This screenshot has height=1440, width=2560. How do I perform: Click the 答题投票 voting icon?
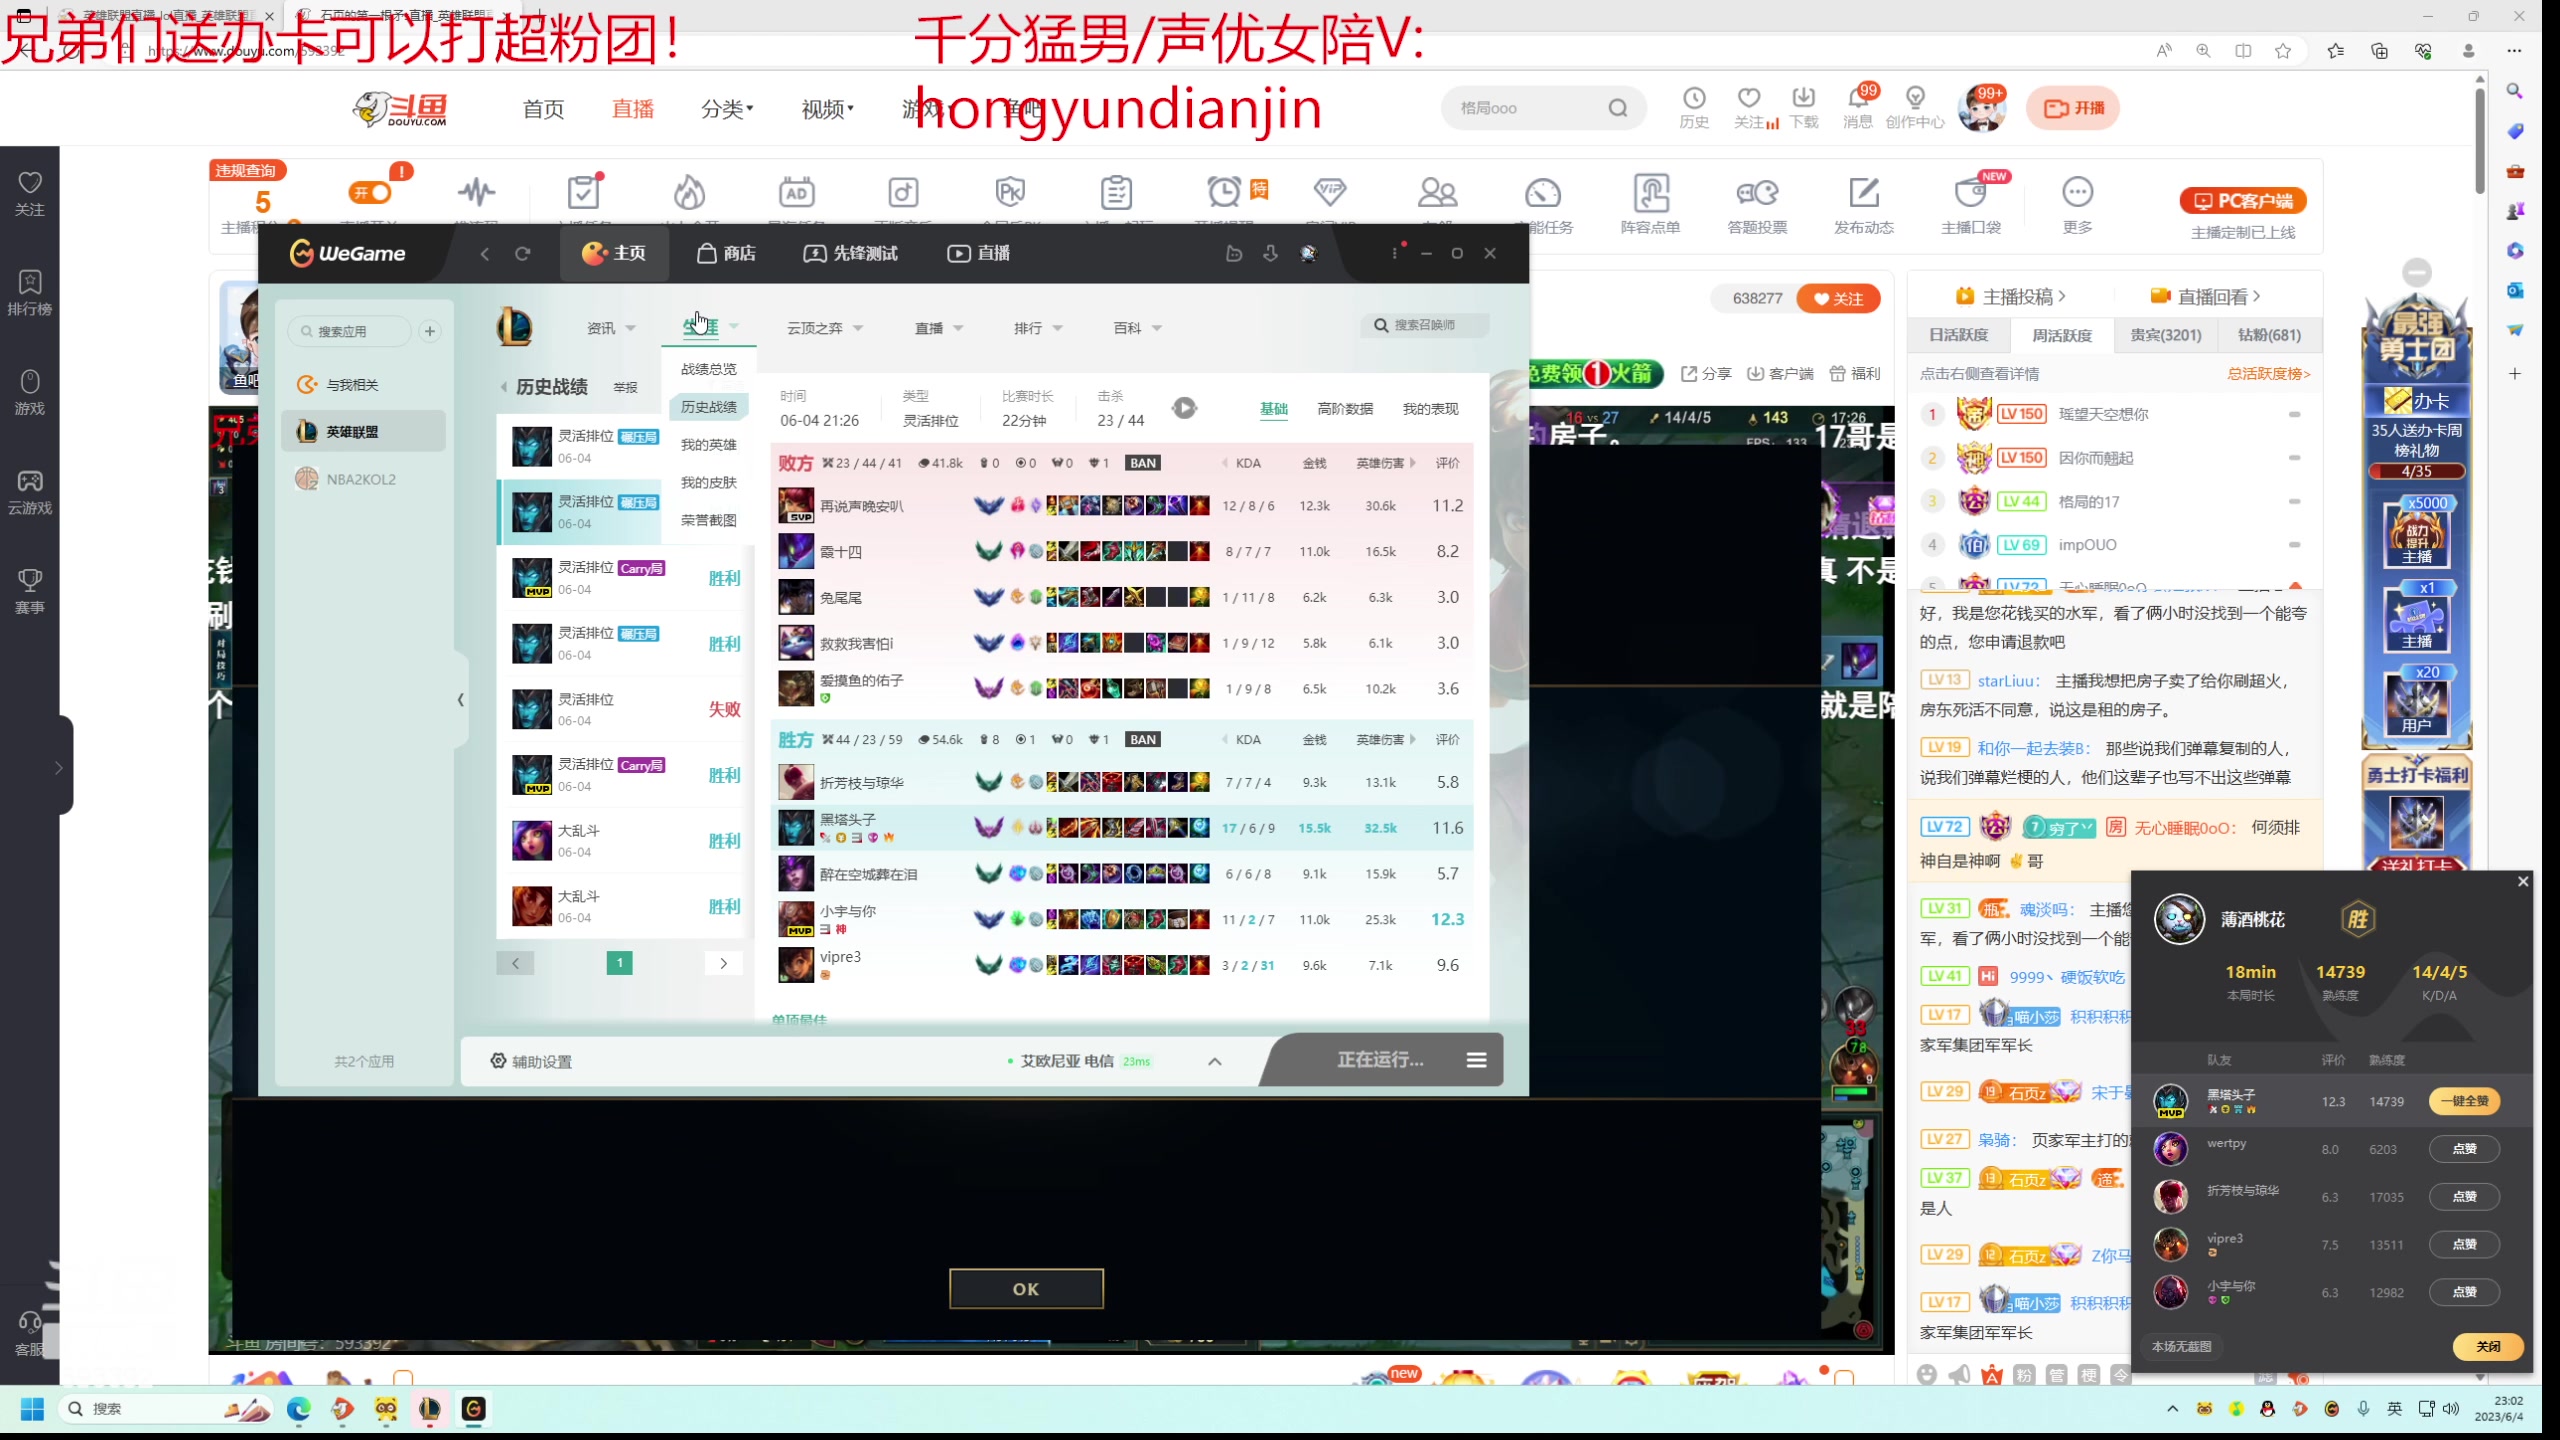[1757, 192]
